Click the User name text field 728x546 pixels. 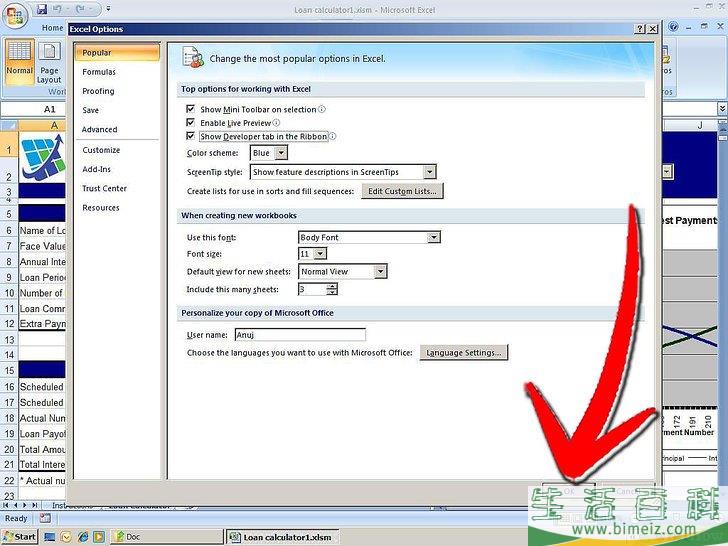[300, 334]
